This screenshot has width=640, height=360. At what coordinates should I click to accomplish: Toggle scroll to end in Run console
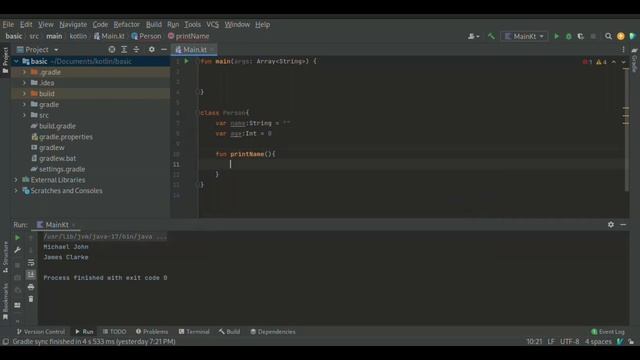coord(31,275)
